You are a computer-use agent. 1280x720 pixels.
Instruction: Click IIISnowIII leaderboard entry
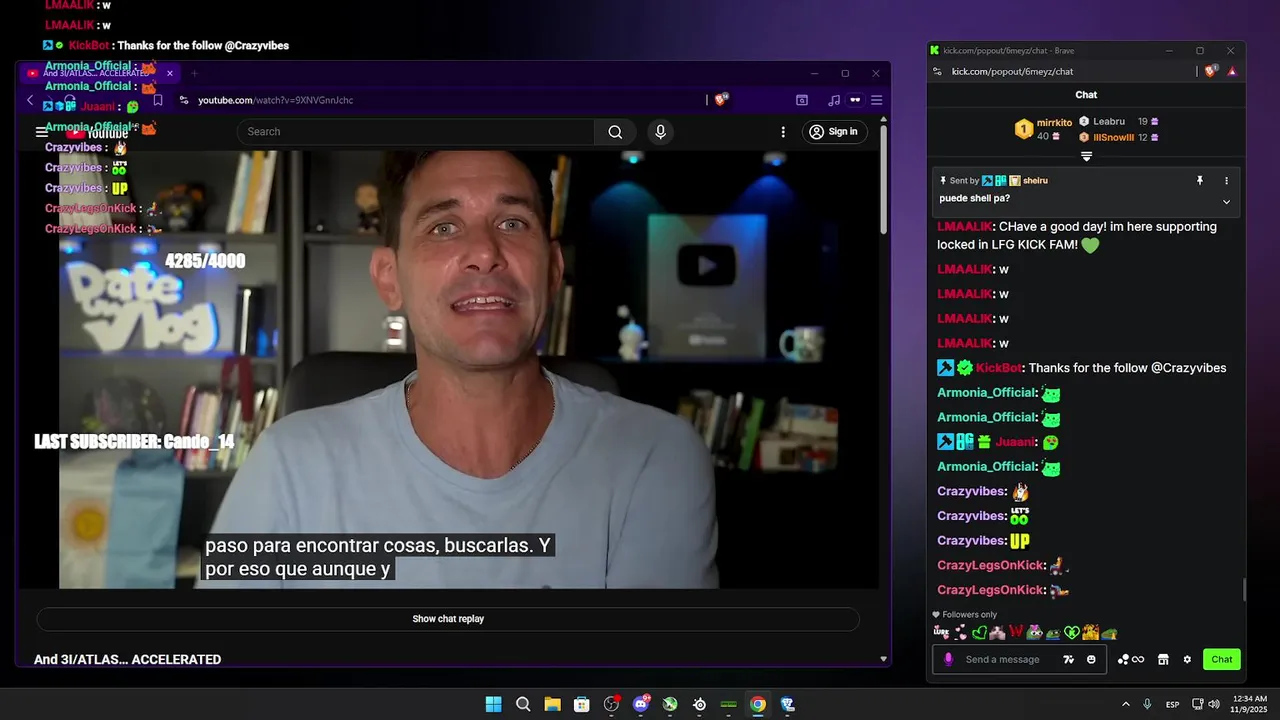coord(1118,138)
